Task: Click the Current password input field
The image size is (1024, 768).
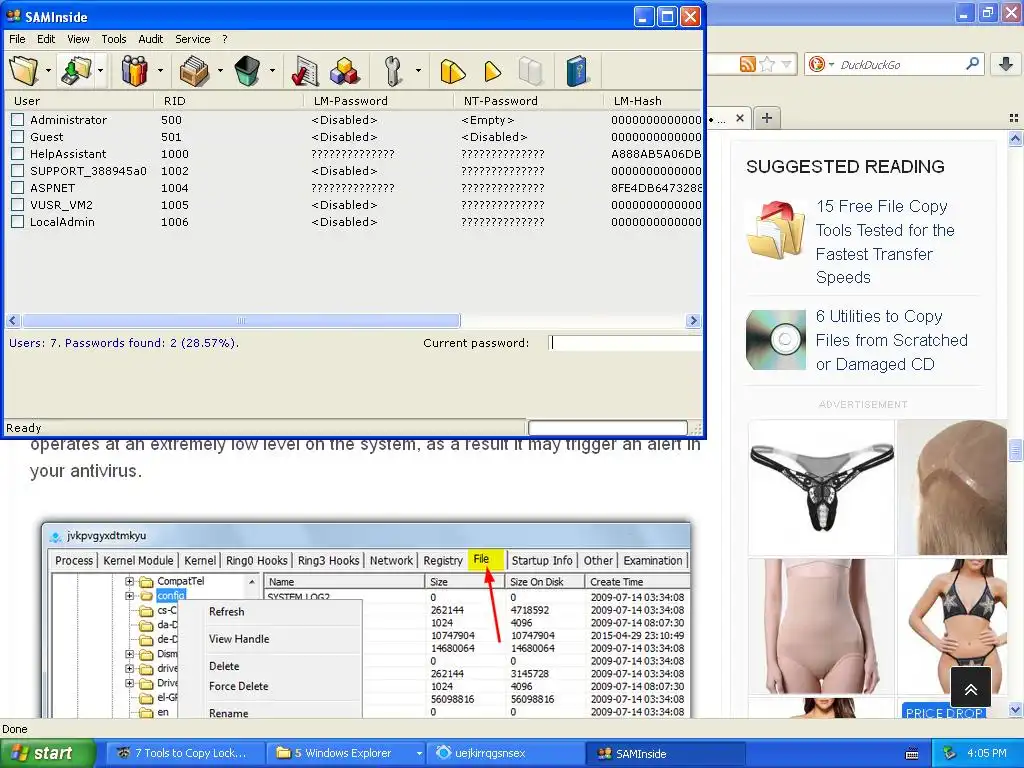Action: pyautogui.click(x=625, y=343)
